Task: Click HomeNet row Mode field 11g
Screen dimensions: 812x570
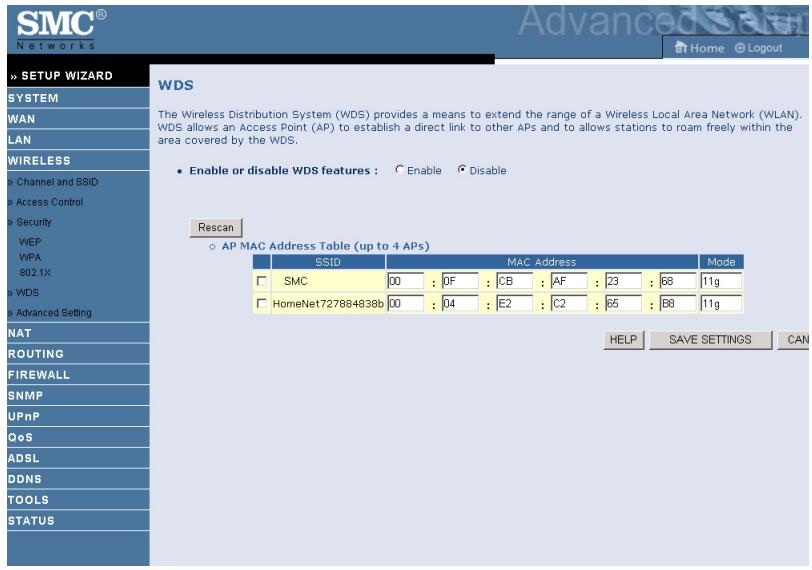Action: click(721, 303)
